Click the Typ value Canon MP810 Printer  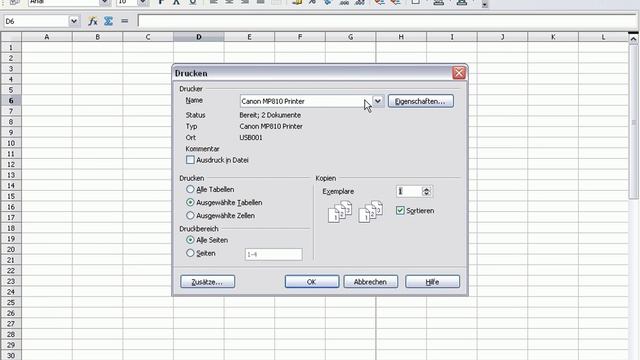pyautogui.click(x=271, y=127)
